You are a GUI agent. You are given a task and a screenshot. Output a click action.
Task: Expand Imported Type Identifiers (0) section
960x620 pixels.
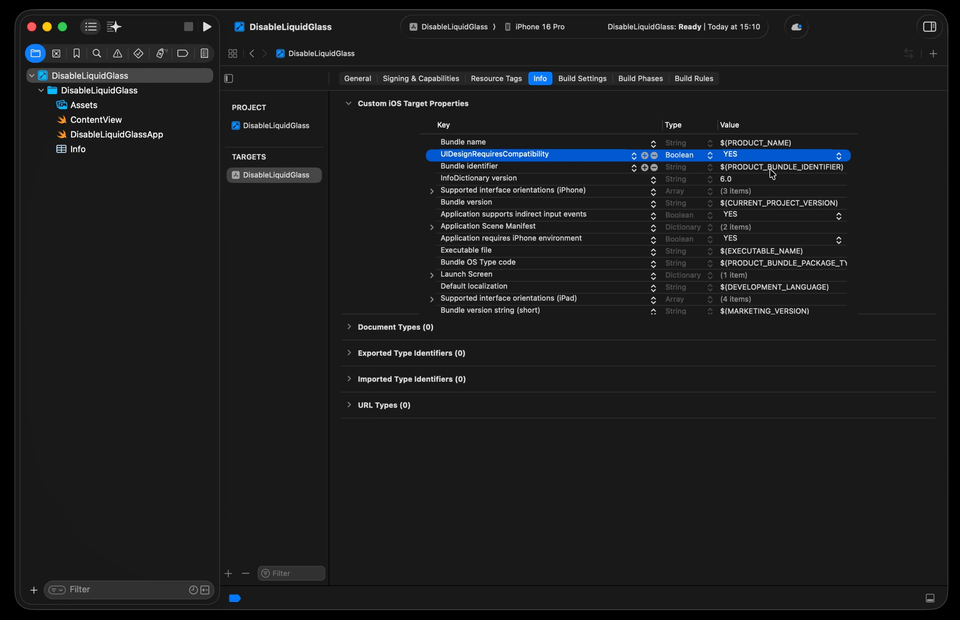(x=349, y=379)
